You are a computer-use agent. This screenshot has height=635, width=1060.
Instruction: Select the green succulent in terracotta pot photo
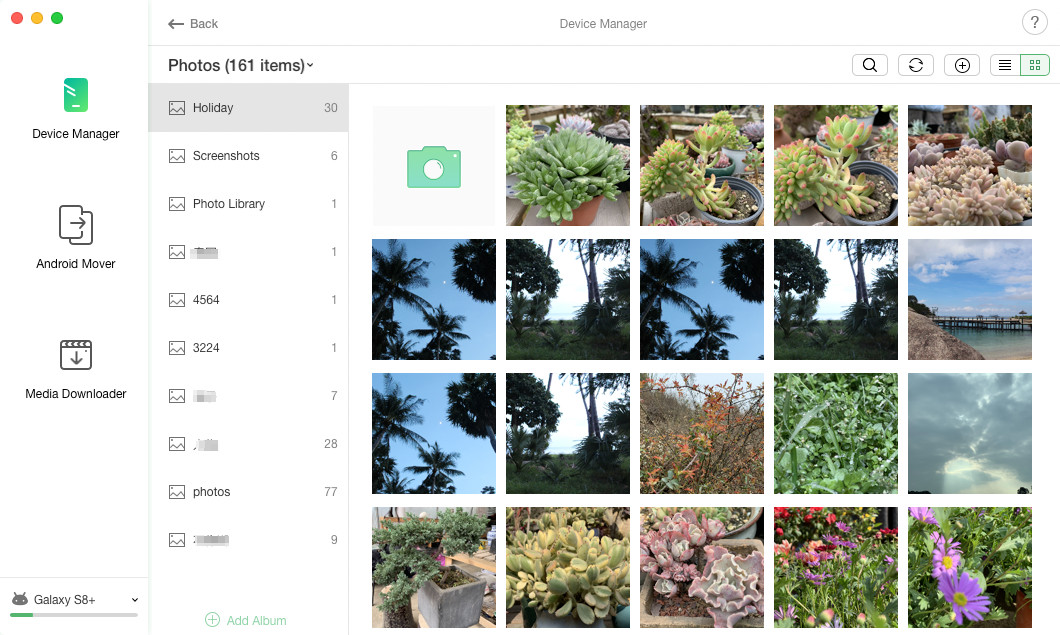point(568,166)
